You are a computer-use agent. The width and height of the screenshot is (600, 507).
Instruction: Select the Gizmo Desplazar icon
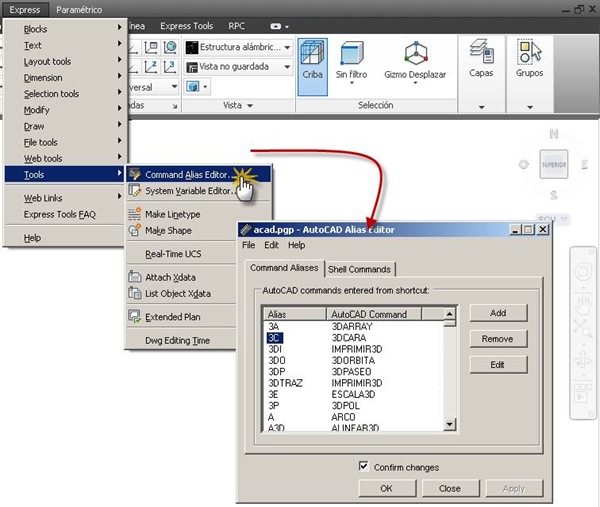tap(416, 54)
